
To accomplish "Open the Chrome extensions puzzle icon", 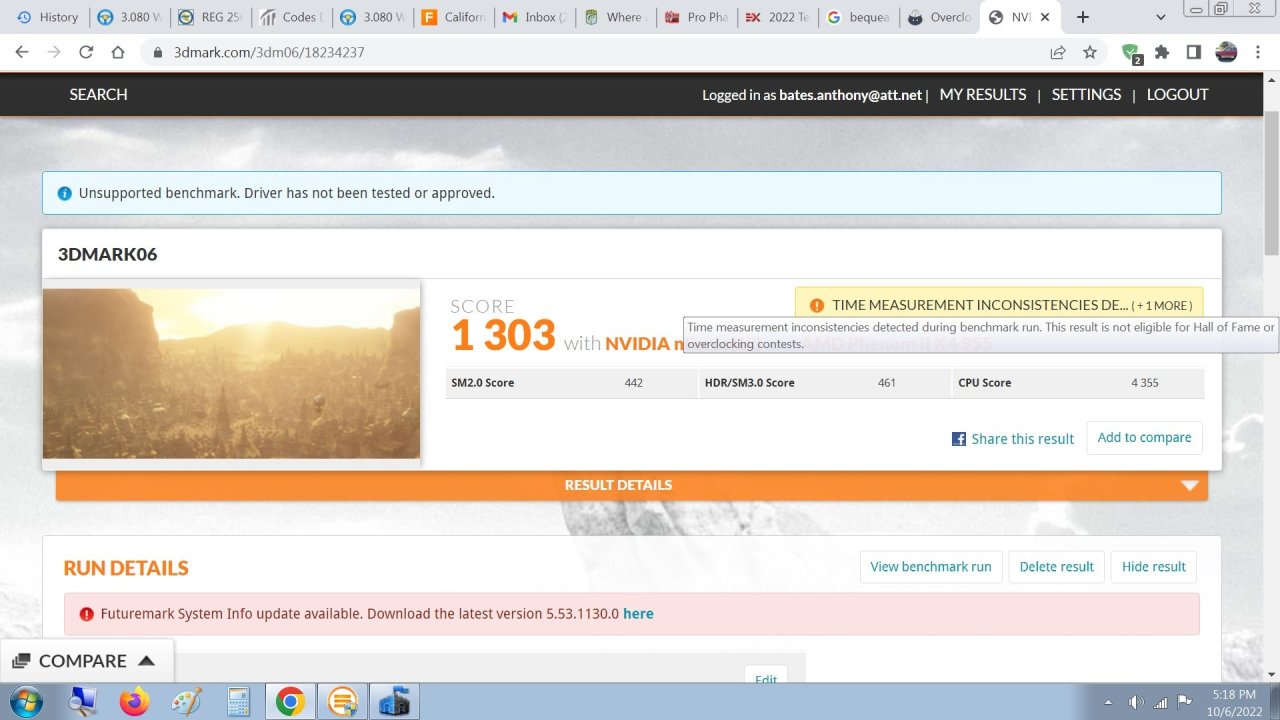I will pyautogui.click(x=1163, y=52).
